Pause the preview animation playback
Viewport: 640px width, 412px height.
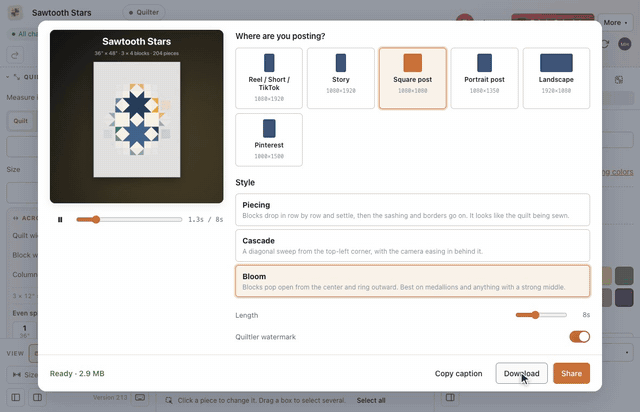tap(60, 220)
